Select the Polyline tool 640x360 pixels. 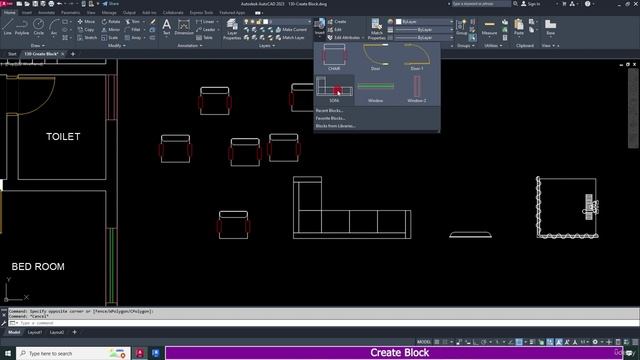pos(22,27)
